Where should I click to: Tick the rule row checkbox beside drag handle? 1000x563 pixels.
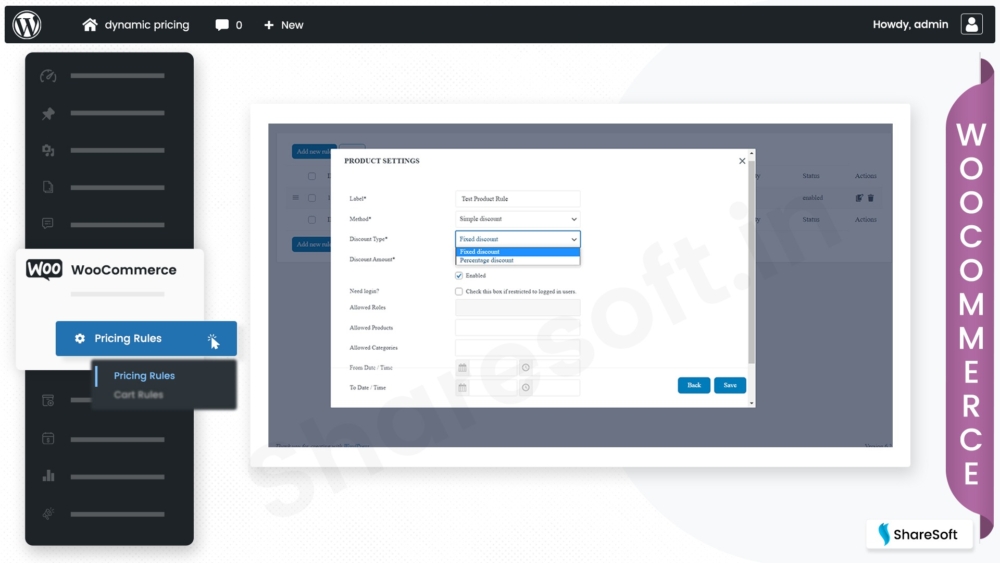click(312, 198)
